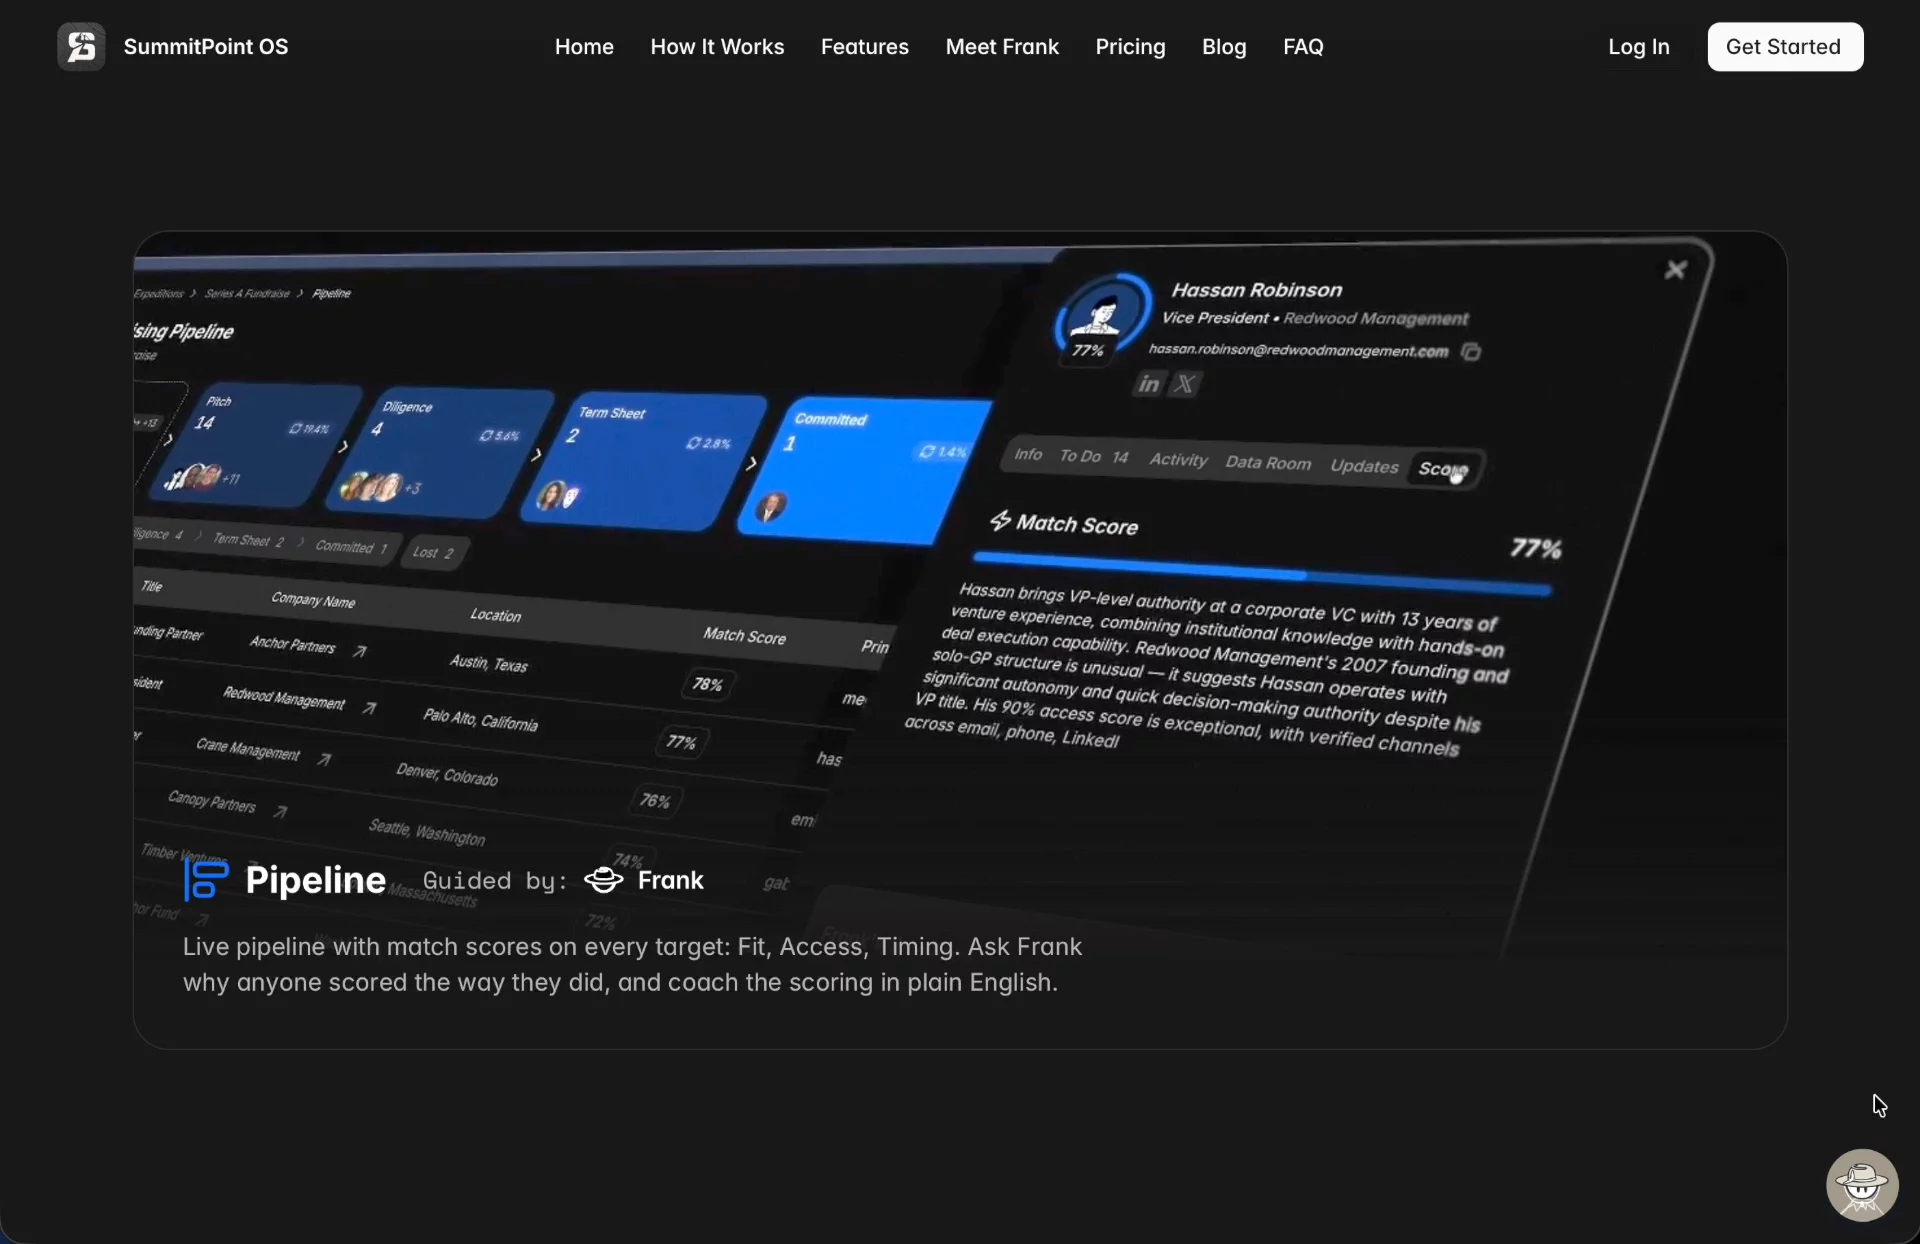
Task: Go to the Home page
Action: pos(584,47)
